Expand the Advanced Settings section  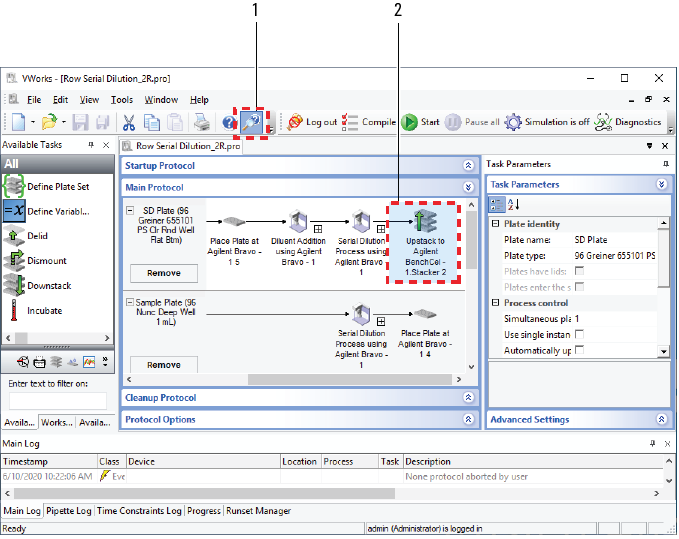click(661, 419)
